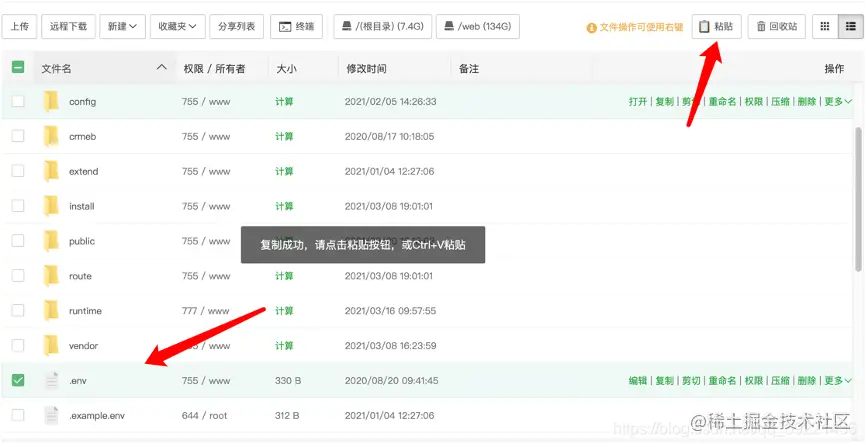Viewport: 866px width, 447px height.
Task: Go to root directory disk (7.4G)
Action: coord(383,27)
